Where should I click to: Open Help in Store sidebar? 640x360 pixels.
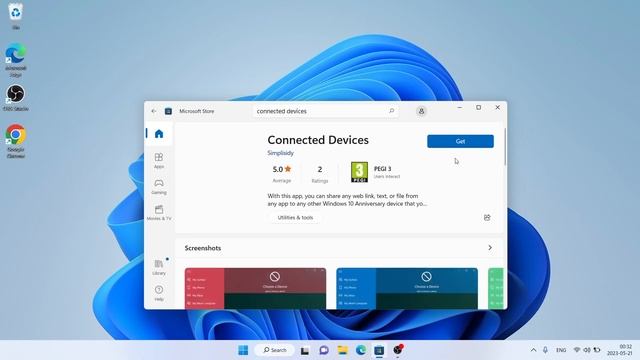(159, 293)
